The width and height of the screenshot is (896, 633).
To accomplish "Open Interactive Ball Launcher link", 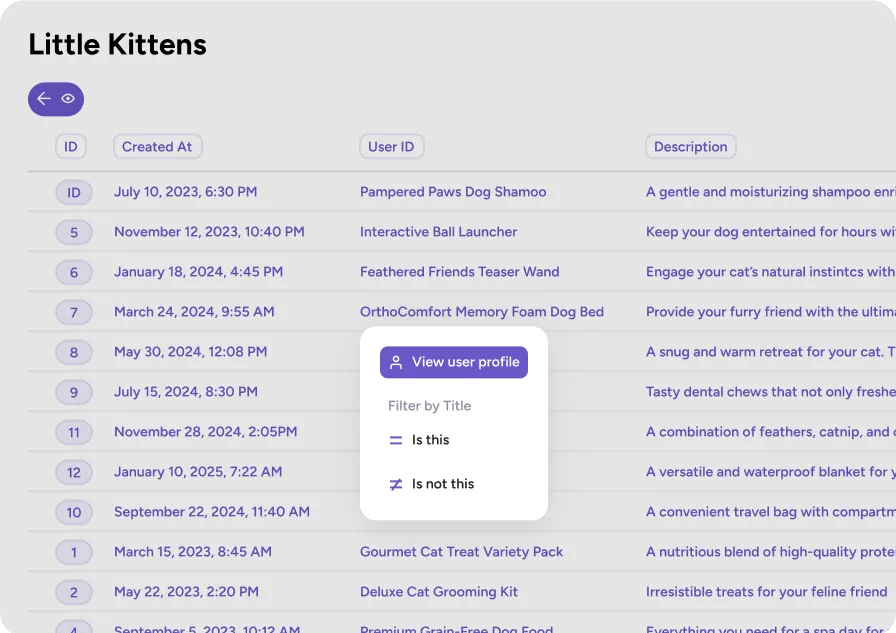I will (438, 232).
